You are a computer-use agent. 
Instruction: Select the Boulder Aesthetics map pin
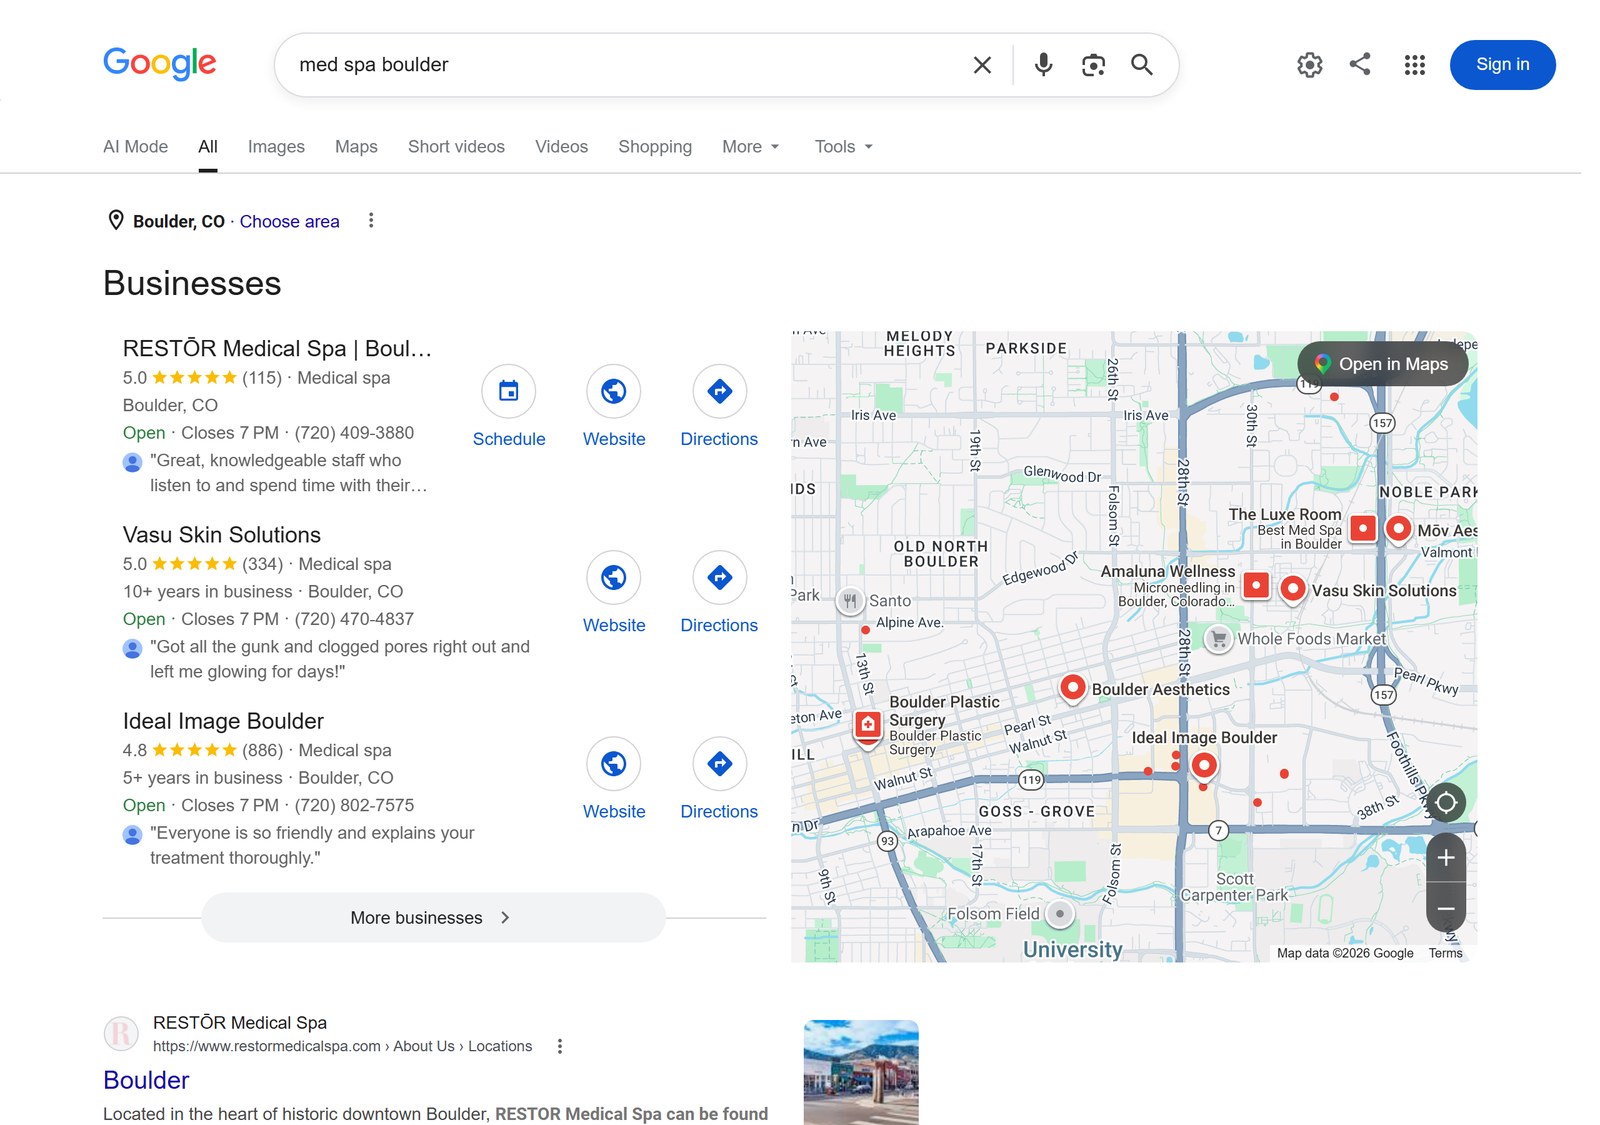(1073, 688)
